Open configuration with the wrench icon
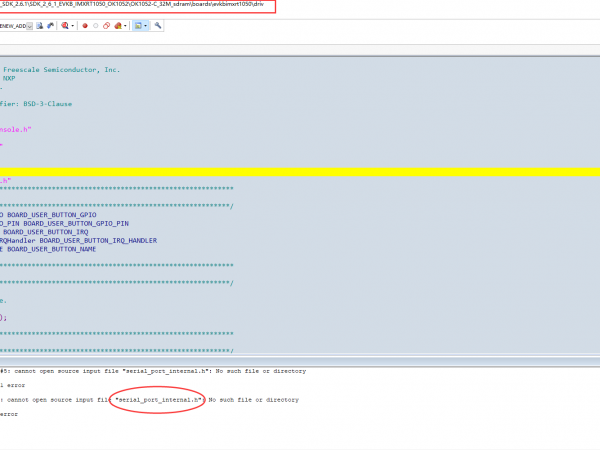This screenshot has height=450, width=600. [158, 26]
